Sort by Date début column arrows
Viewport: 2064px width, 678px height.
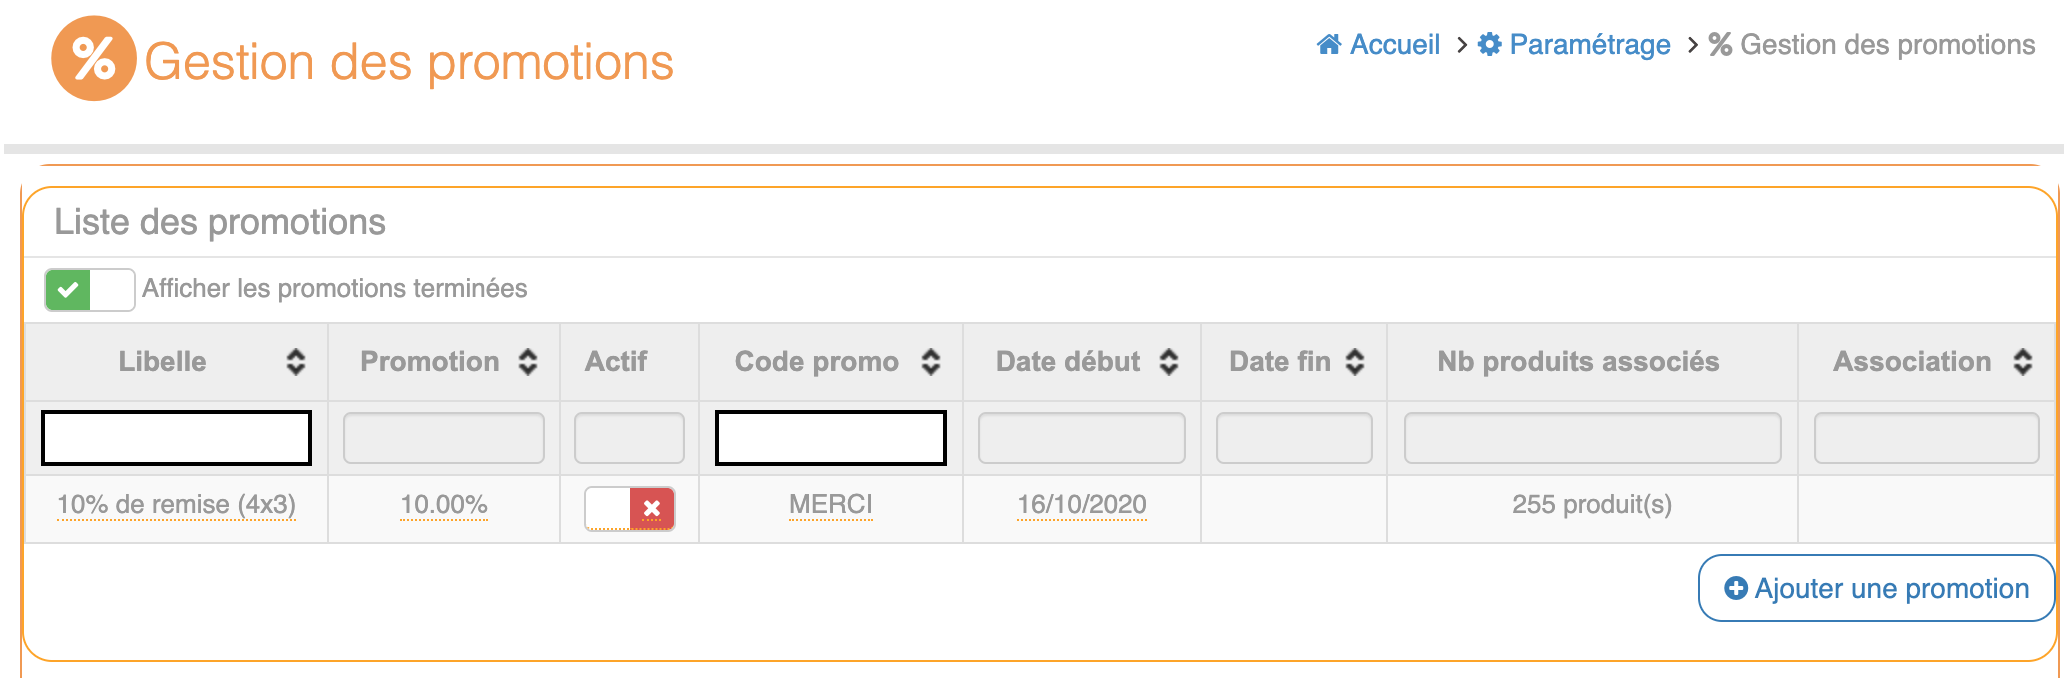tap(1168, 362)
